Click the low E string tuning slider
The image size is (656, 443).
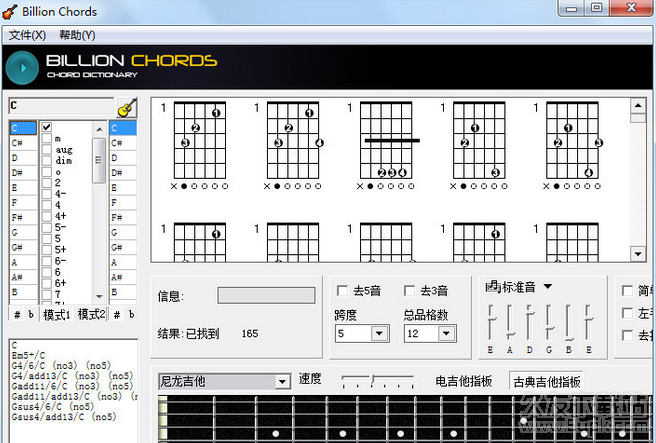491,322
